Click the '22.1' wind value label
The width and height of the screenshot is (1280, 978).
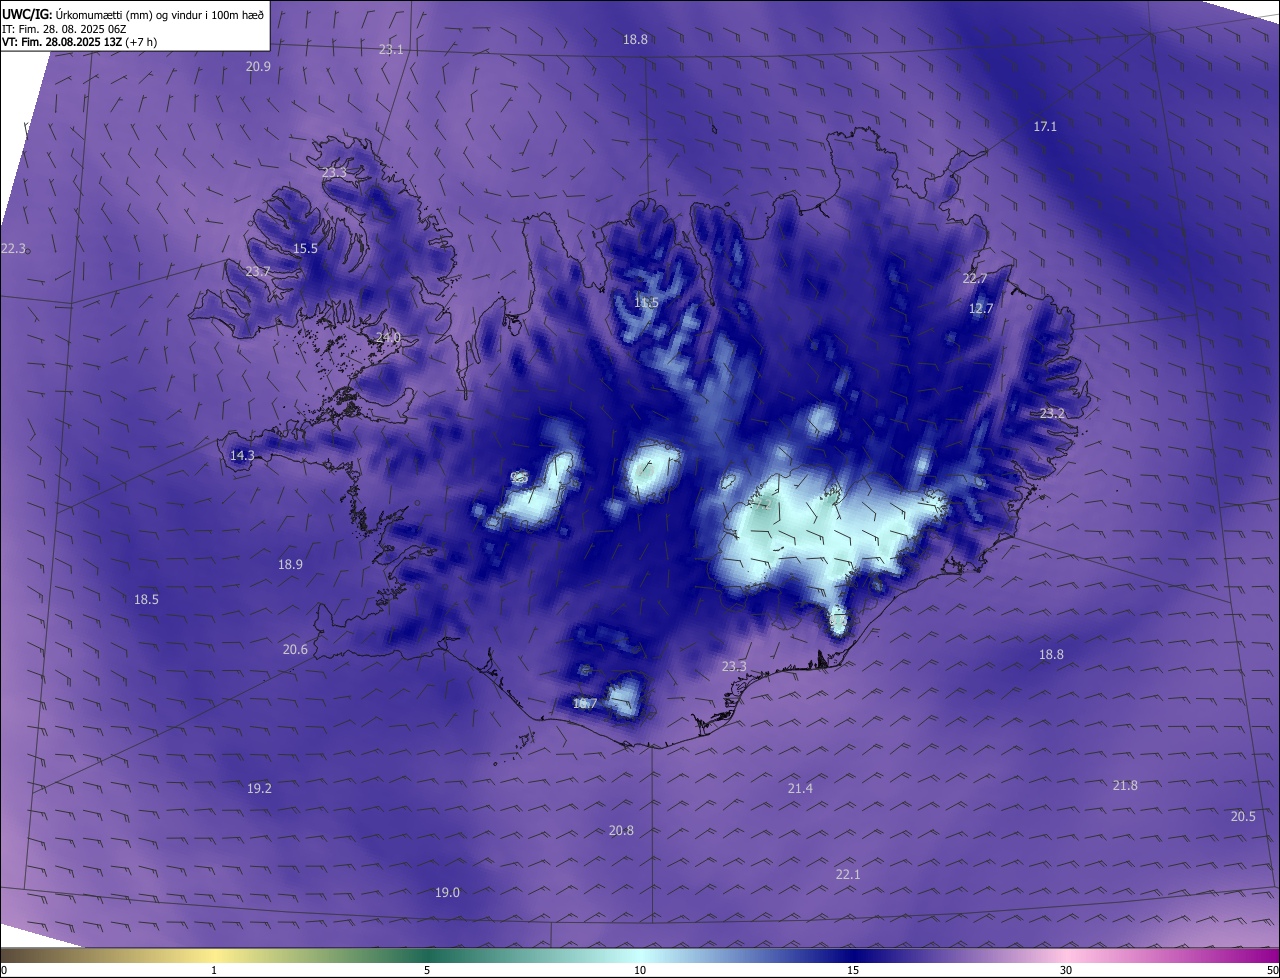848,874
